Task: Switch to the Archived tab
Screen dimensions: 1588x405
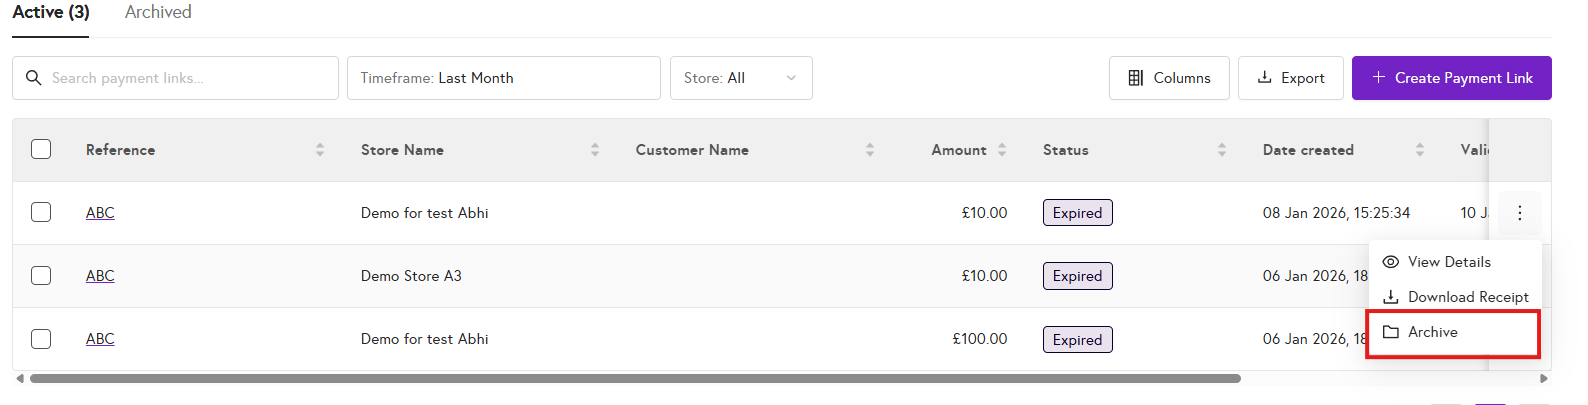Action: 158,13
